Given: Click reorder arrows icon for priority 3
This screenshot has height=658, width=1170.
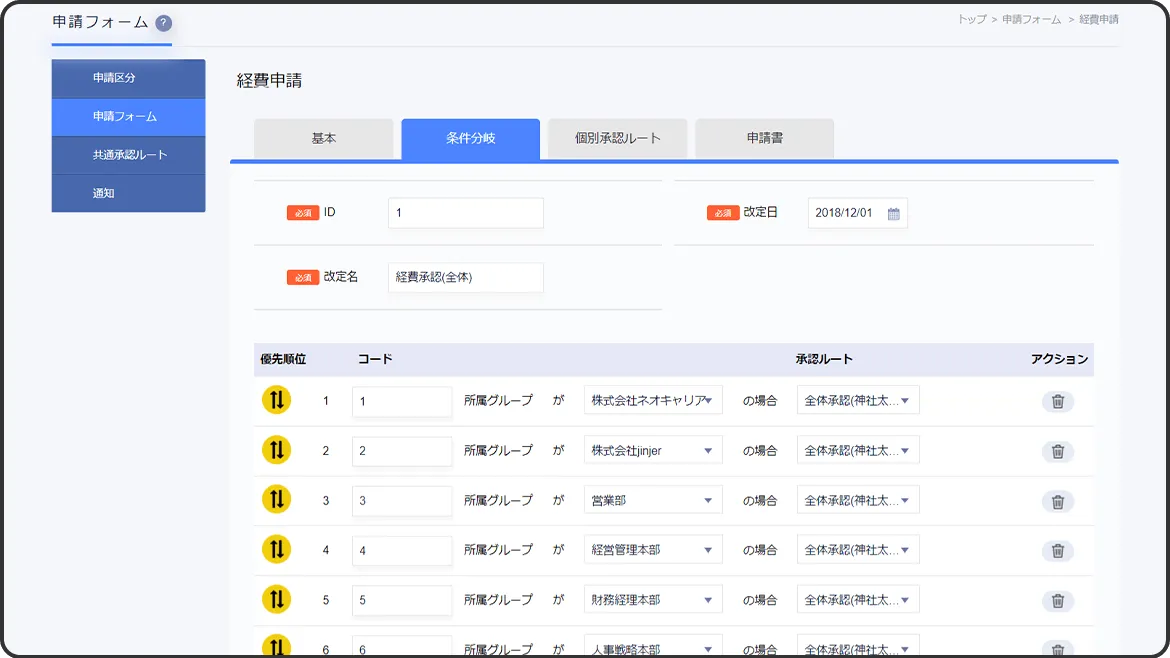Looking at the screenshot, I should (x=276, y=500).
